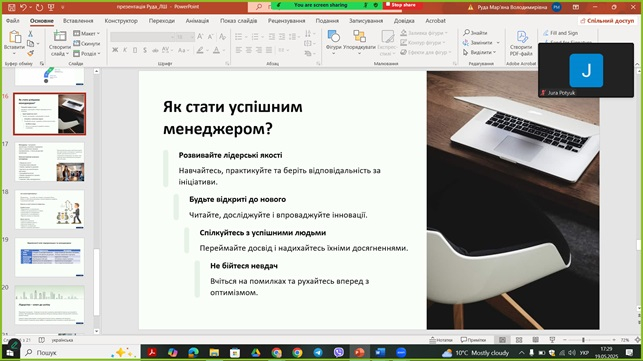Screen dimensions: 643x361
Task: Open the Comments (Примітки) pane
Action: click(473, 340)
